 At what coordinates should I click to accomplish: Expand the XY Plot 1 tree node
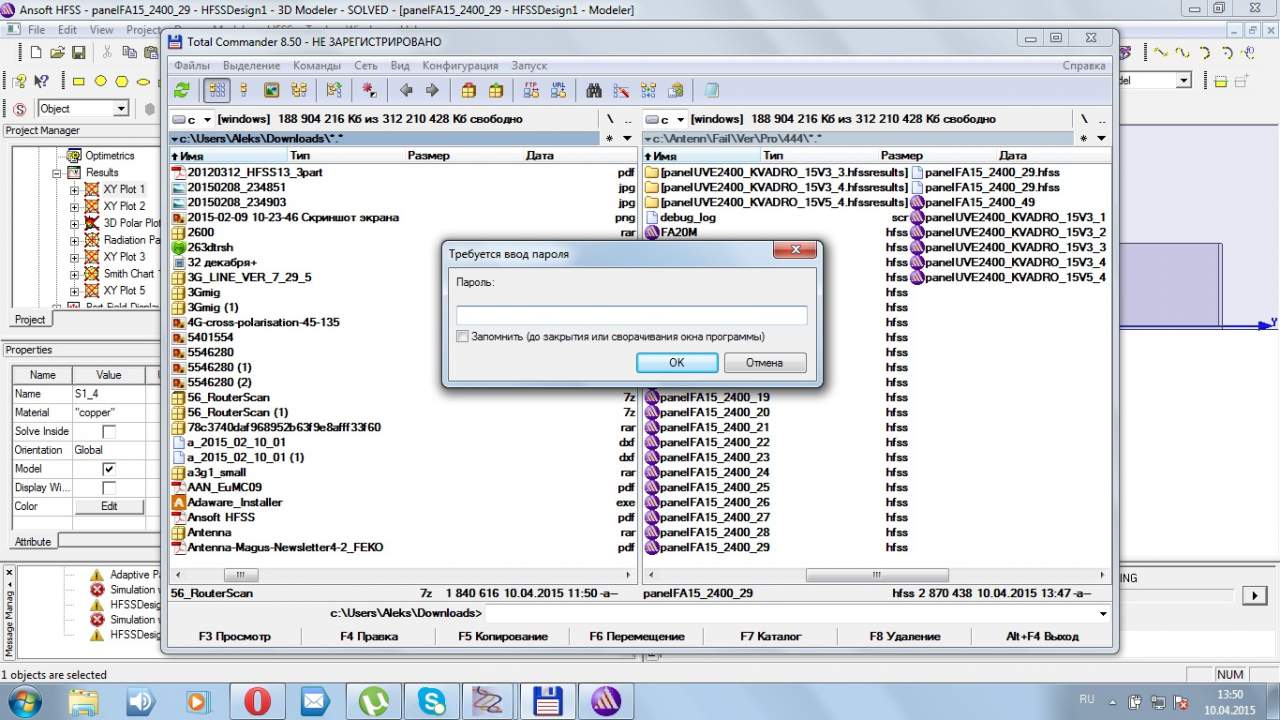(x=74, y=190)
